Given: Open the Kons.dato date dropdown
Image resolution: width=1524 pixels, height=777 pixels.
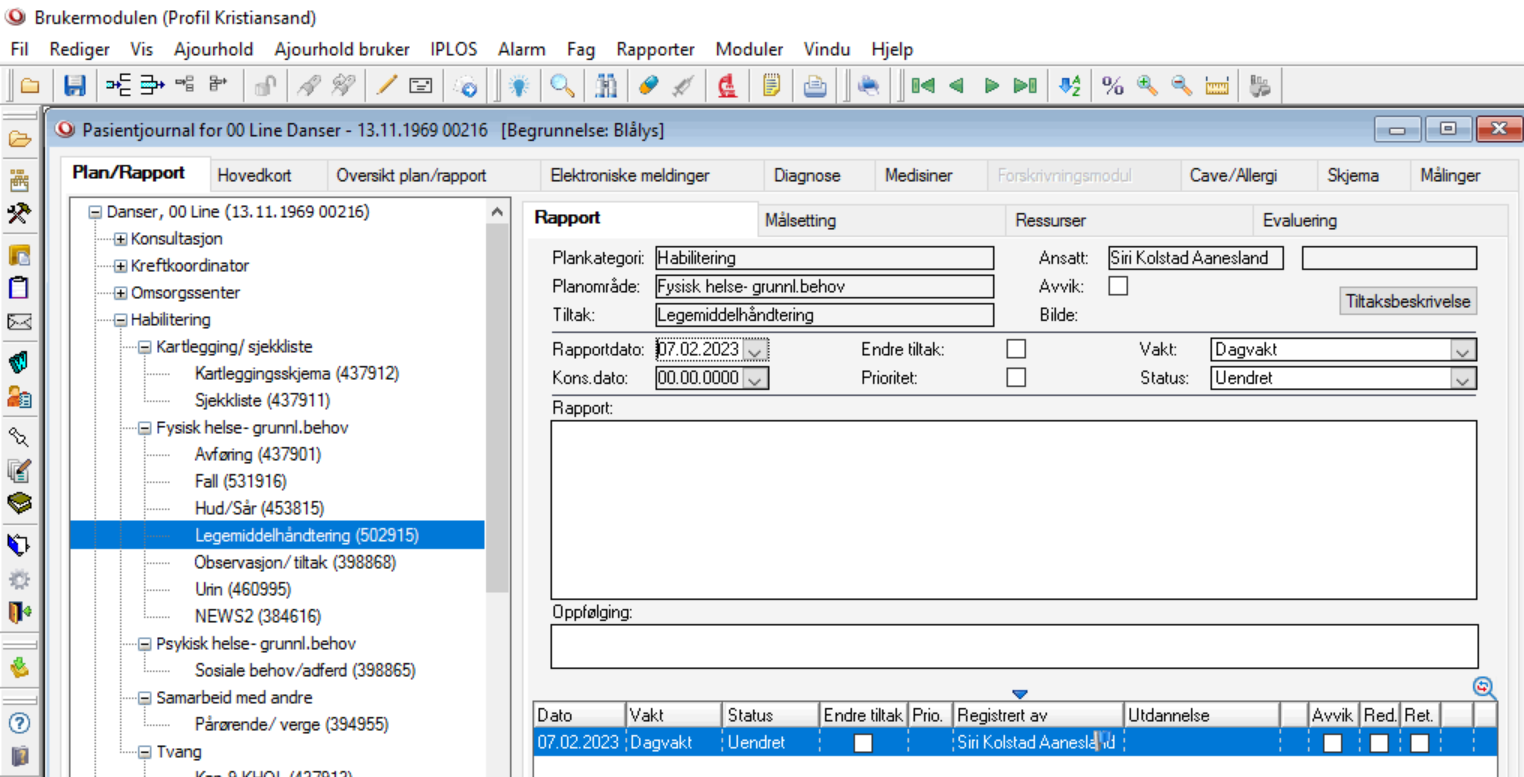Looking at the screenshot, I should click(x=757, y=378).
